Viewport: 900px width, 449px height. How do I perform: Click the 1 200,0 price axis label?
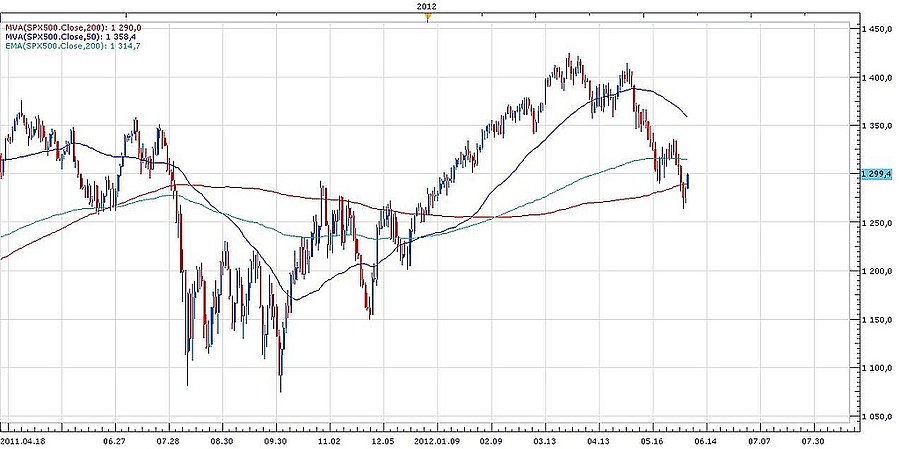pos(877,271)
